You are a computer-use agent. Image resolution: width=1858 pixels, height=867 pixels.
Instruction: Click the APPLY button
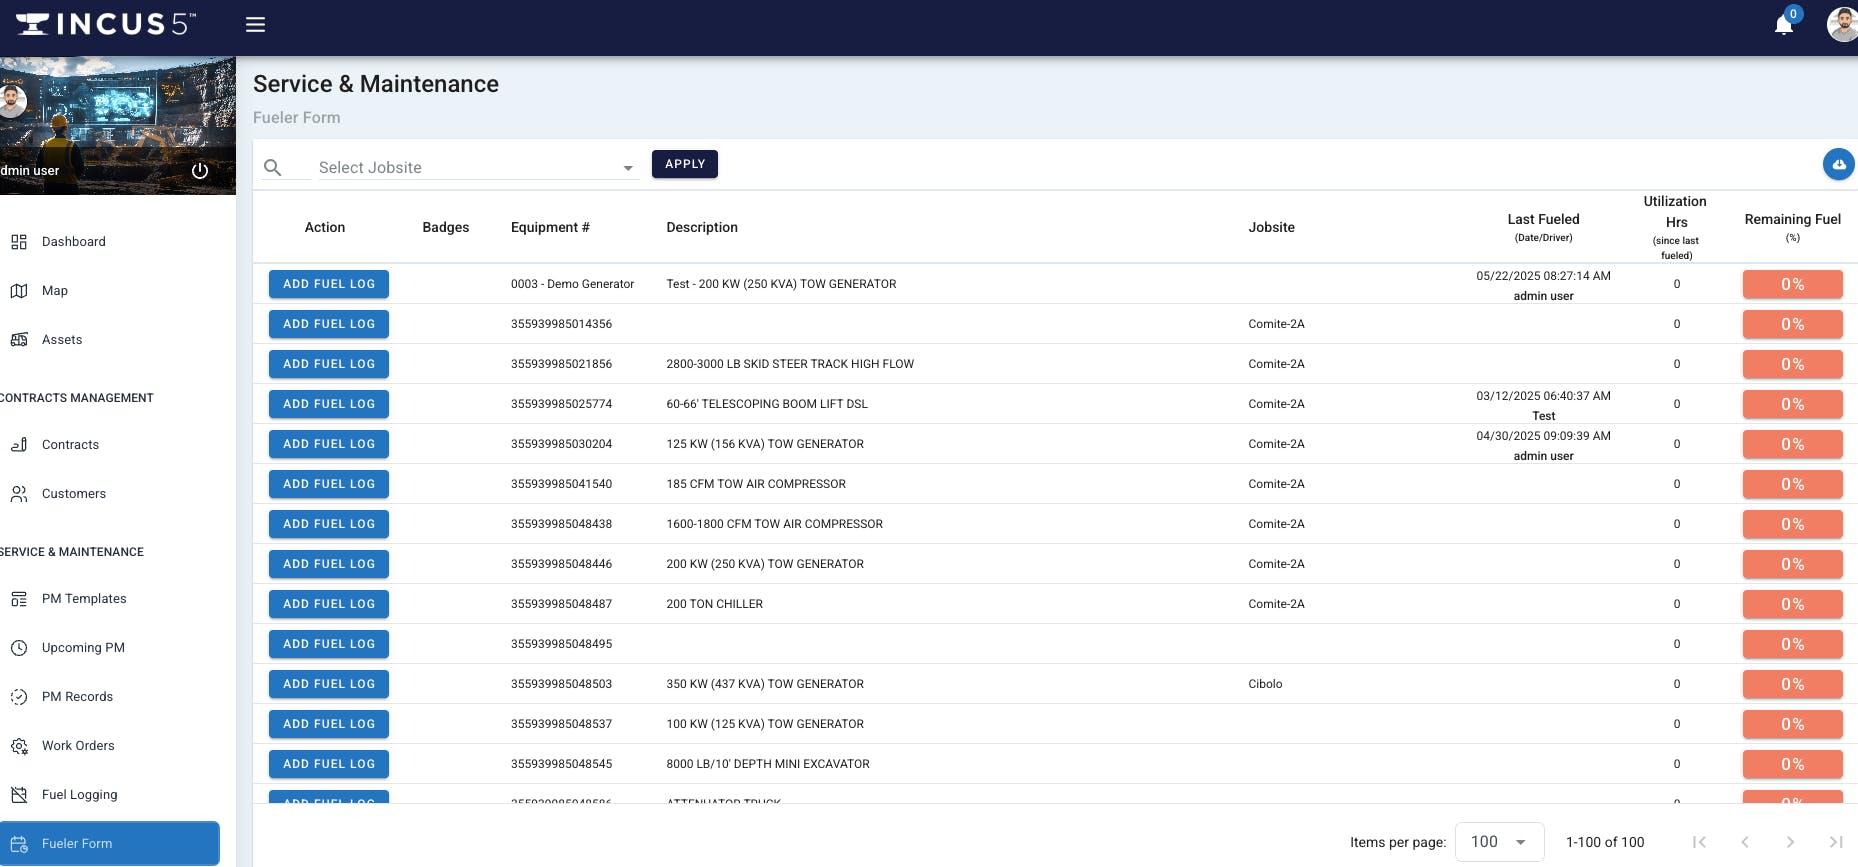684,164
